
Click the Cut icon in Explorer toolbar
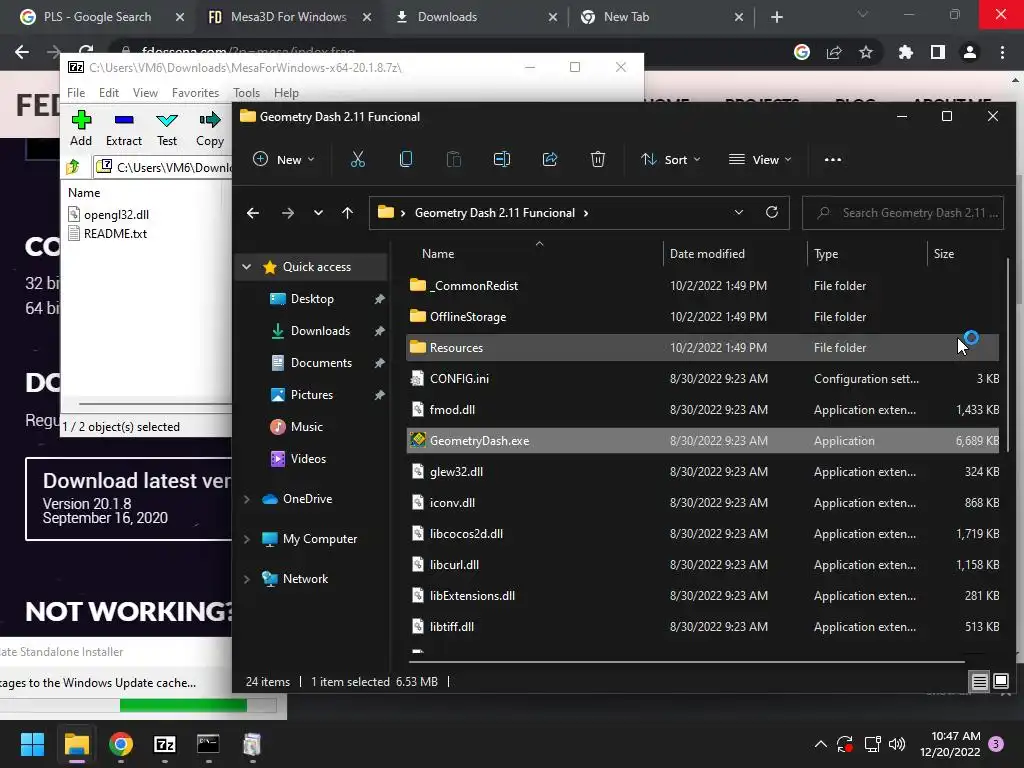[357, 159]
